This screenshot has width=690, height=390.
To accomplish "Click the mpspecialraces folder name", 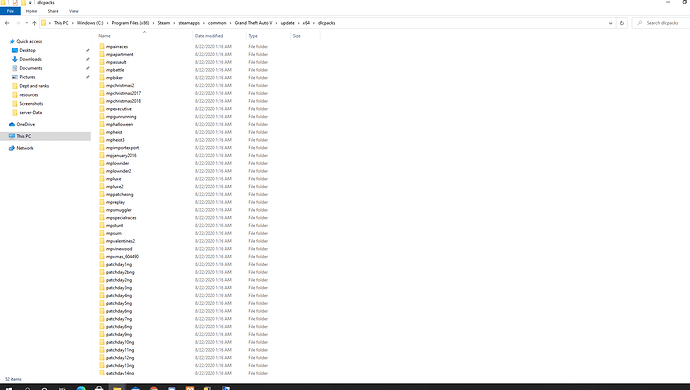I will click(x=121, y=217).
